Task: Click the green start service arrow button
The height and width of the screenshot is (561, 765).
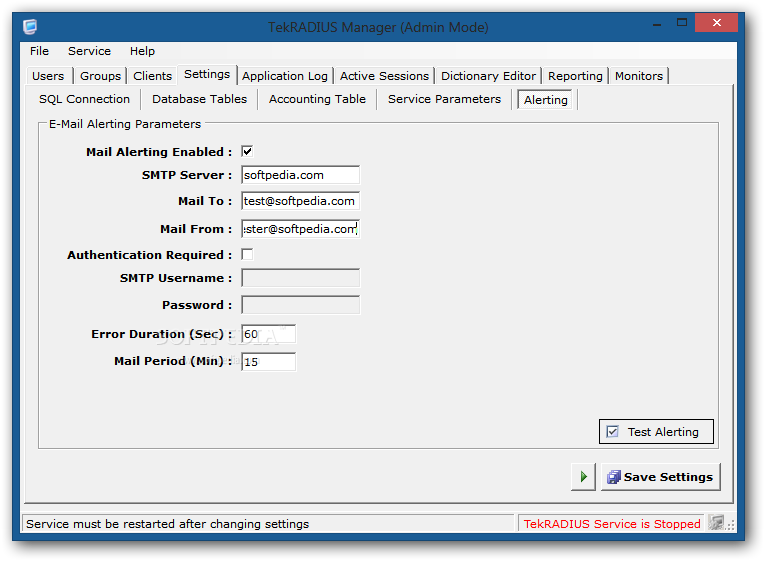Action: click(x=584, y=477)
